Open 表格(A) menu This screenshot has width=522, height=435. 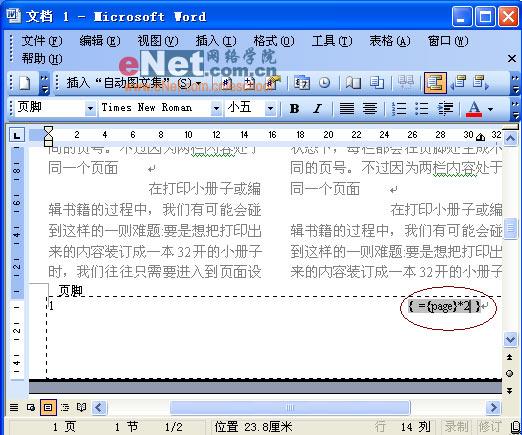pos(390,41)
